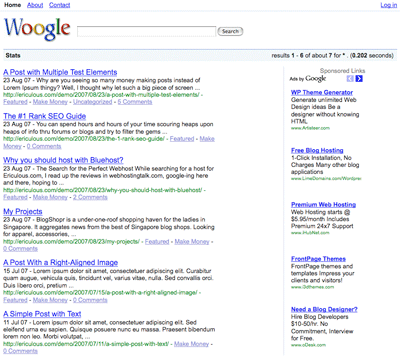Open the Contact page link
This screenshot has height=360, width=400.
click(59, 5)
